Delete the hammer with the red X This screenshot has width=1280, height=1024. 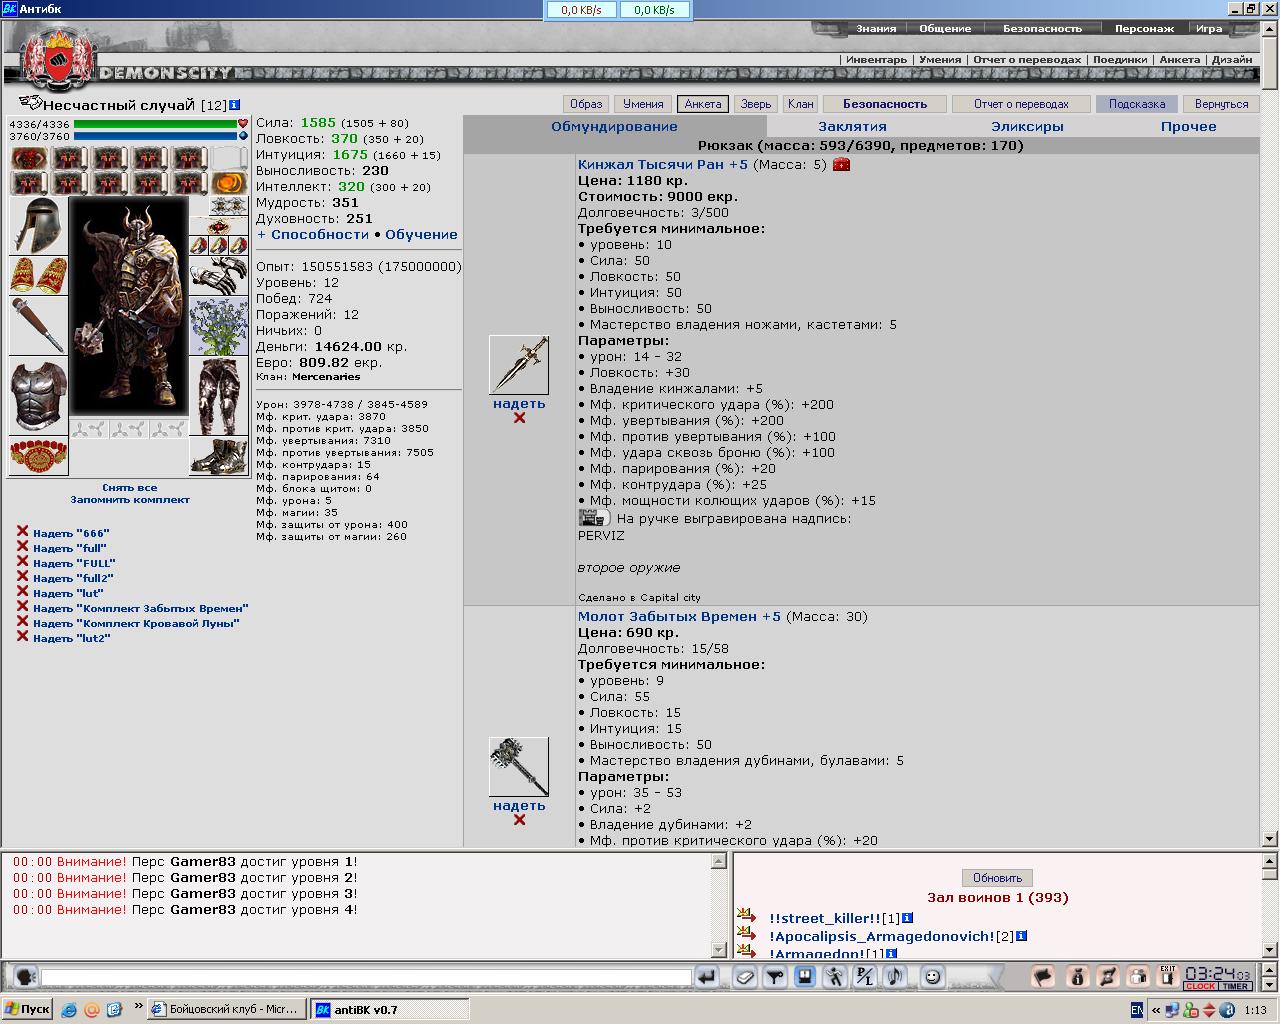coord(519,820)
